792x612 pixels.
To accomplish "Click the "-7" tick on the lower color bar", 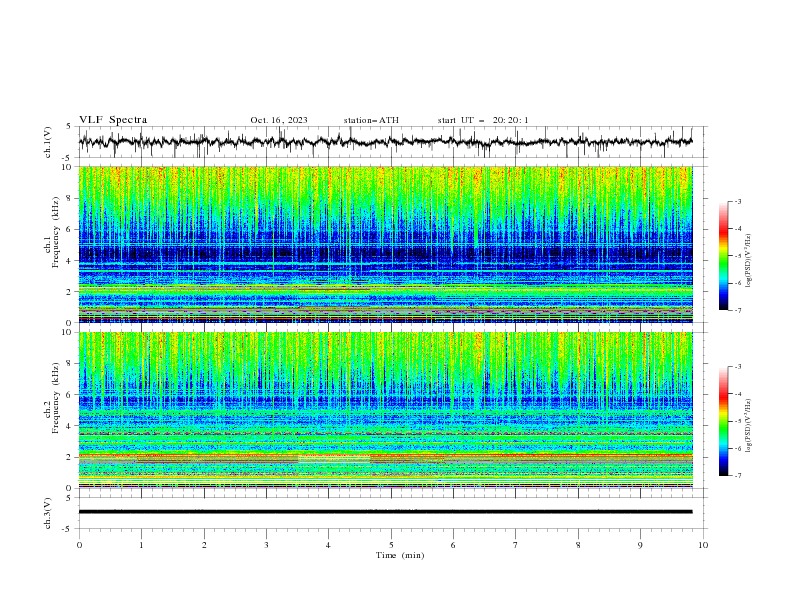I will [x=737, y=476].
